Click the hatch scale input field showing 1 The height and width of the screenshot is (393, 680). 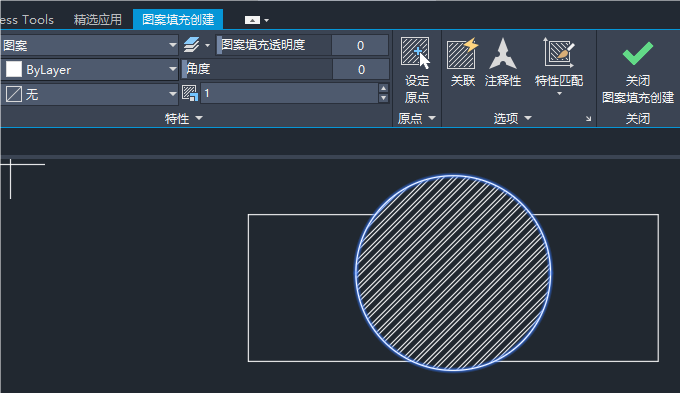(x=289, y=93)
